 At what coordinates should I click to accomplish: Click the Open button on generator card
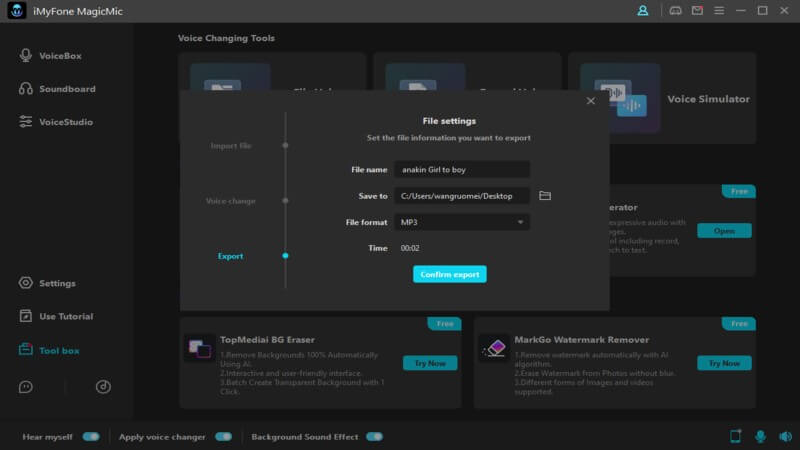point(724,231)
